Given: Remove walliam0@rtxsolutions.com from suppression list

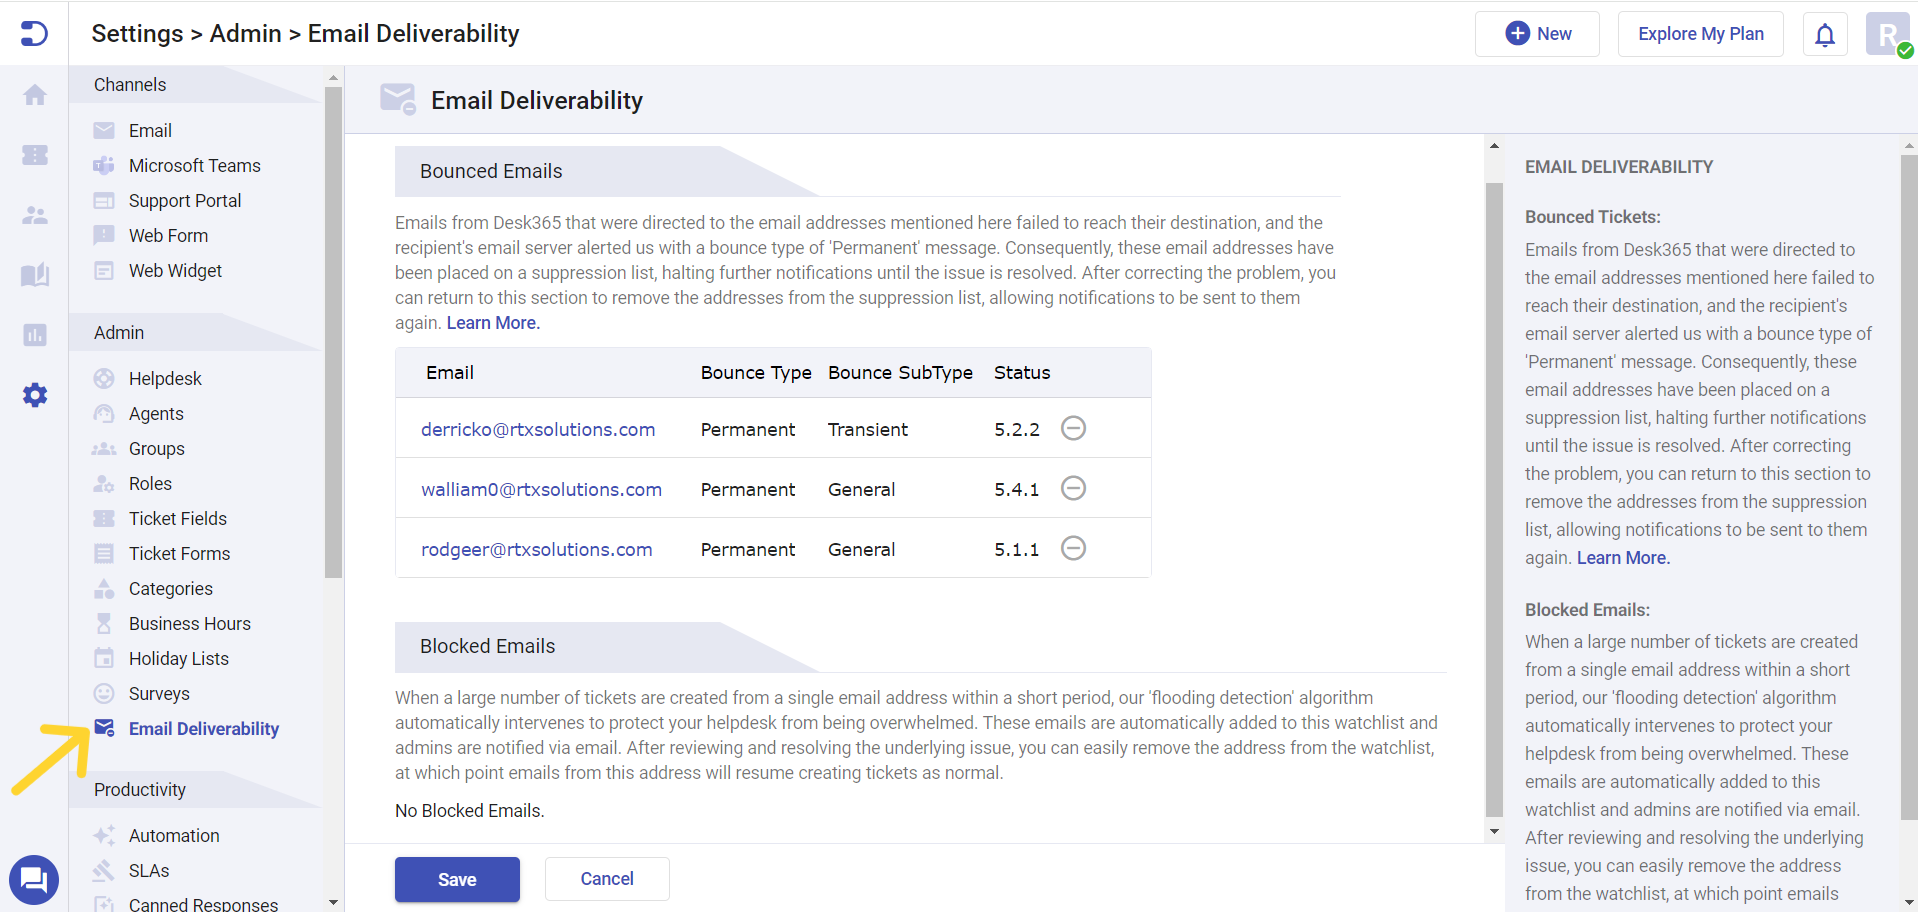Looking at the screenshot, I should [1073, 488].
